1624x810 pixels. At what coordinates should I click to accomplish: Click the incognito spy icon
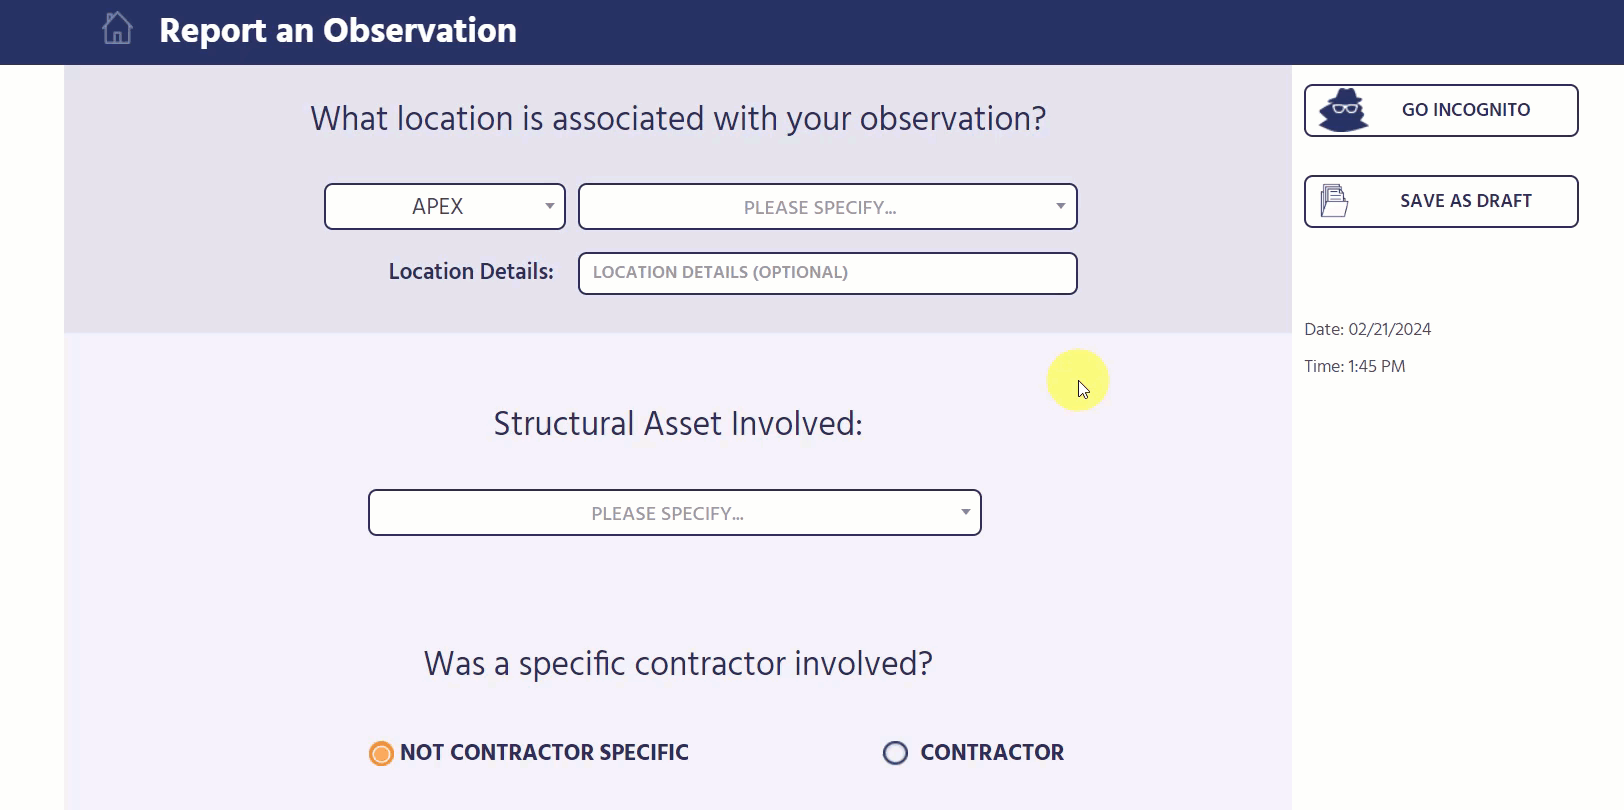1342,110
